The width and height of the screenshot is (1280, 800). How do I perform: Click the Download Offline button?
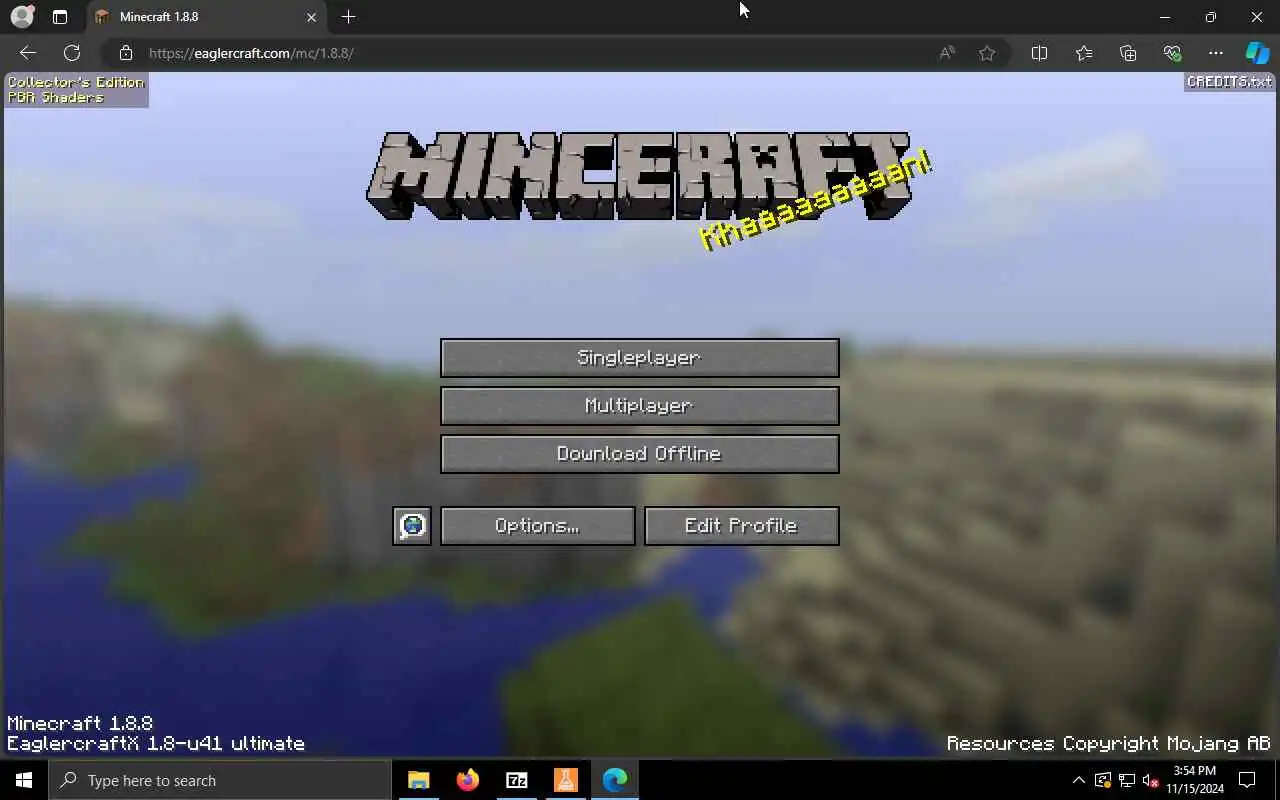[x=639, y=454]
